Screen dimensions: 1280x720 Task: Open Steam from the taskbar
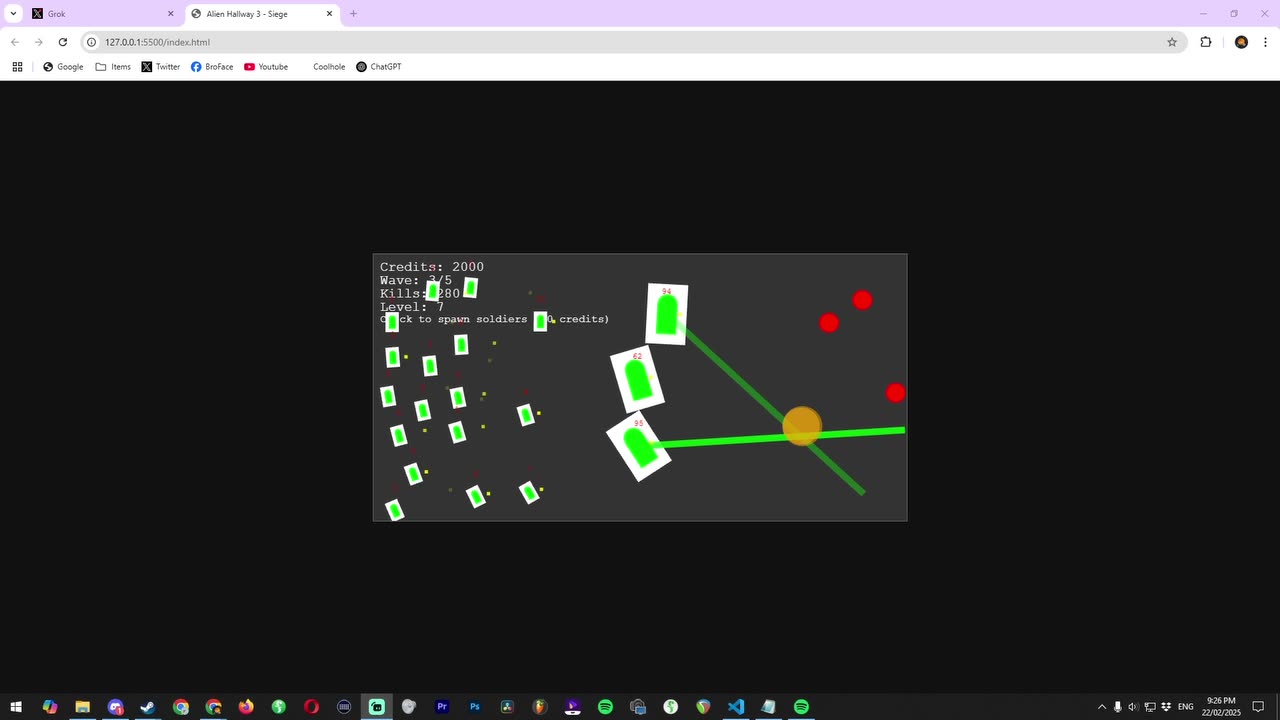tap(148, 707)
